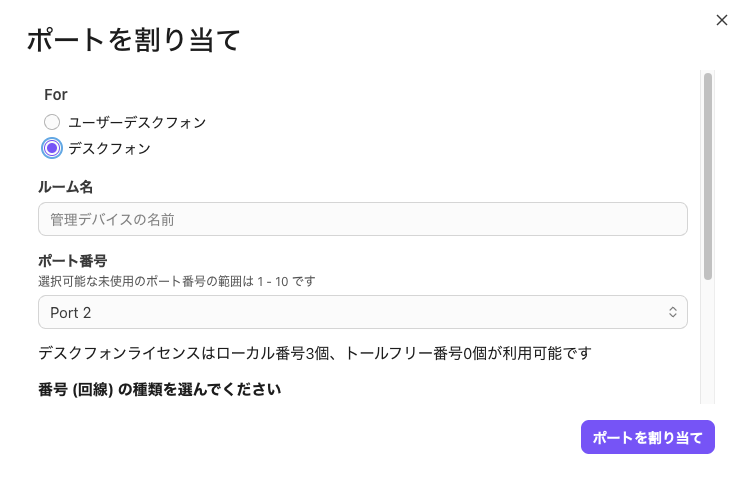739x478 pixels.
Task: Click the ポートを割り当て dialog heading
Action: coord(133,40)
